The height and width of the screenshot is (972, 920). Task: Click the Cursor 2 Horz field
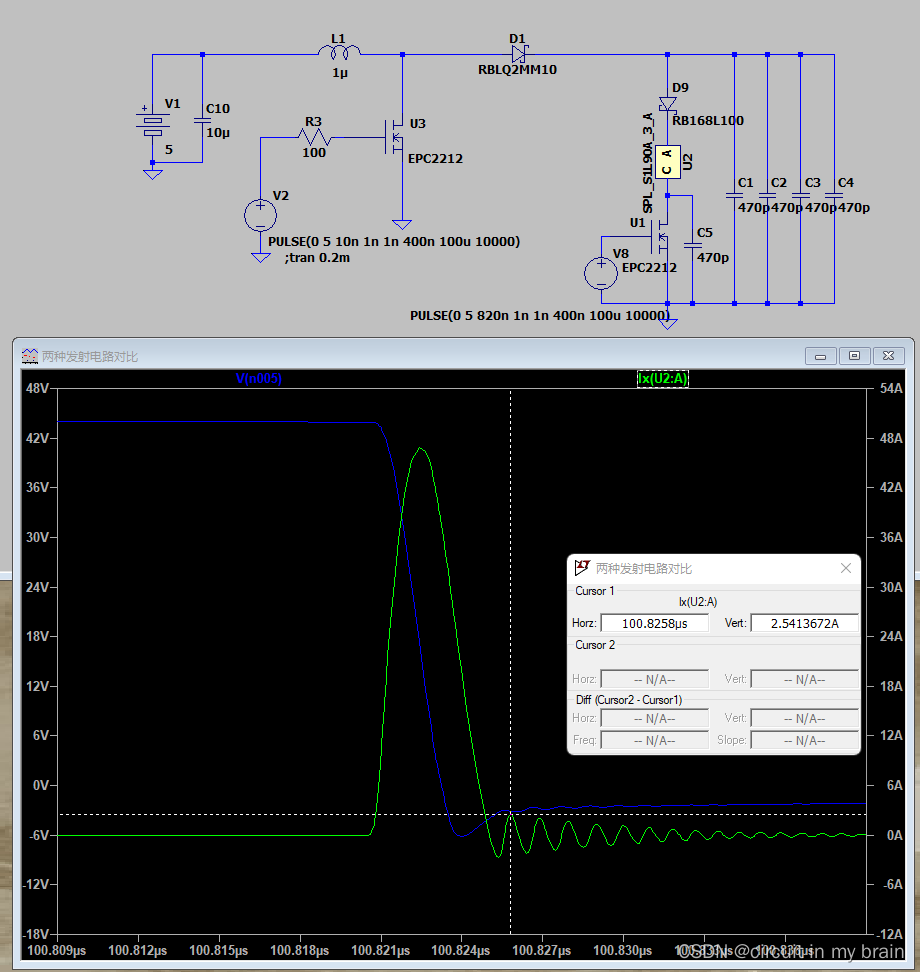click(x=655, y=679)
